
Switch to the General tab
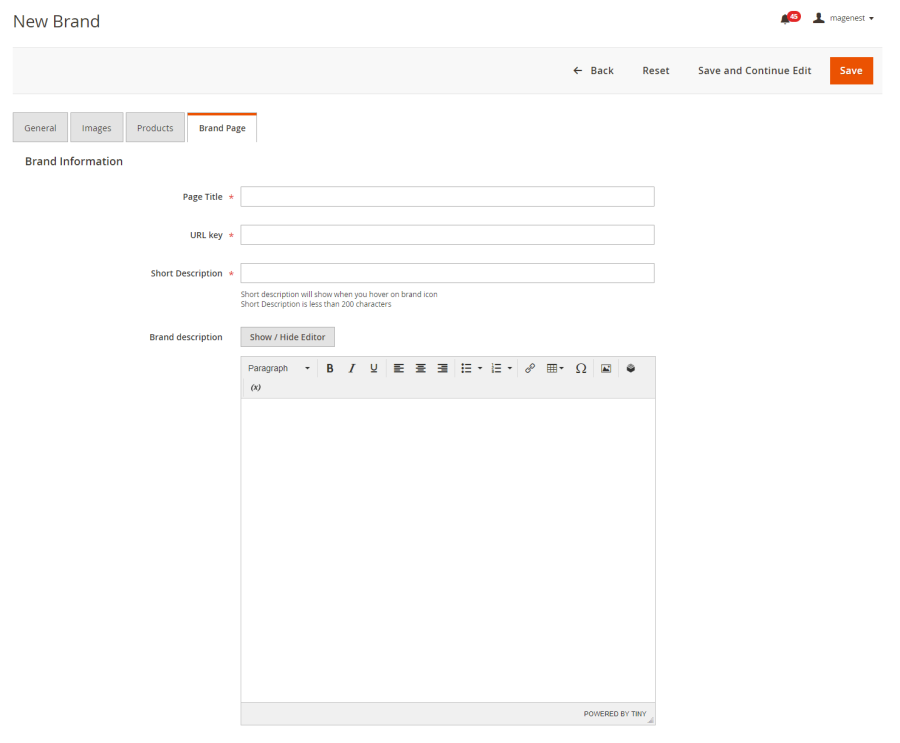(x=40, y=127)
